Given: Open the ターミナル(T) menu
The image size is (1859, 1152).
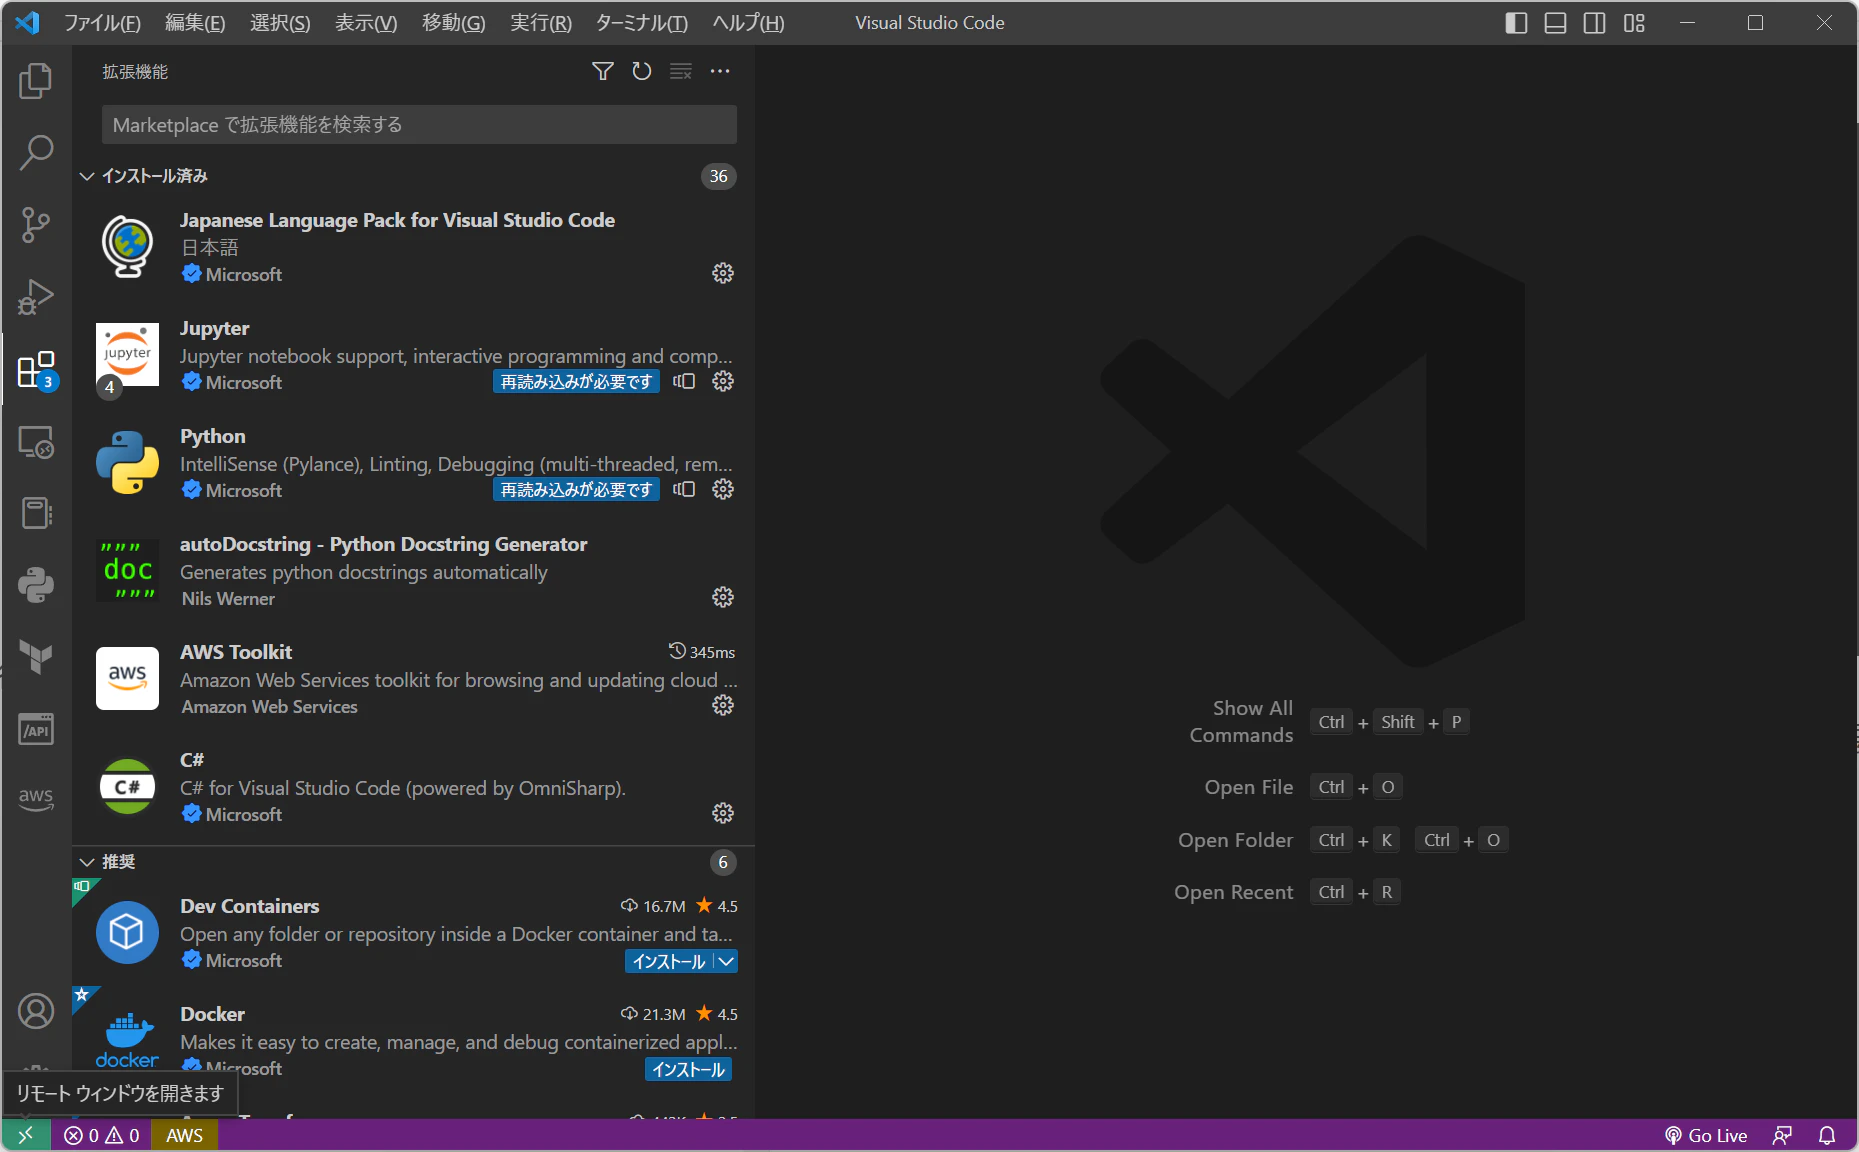Looking at the screenshot, I should [x=641, y=23].
